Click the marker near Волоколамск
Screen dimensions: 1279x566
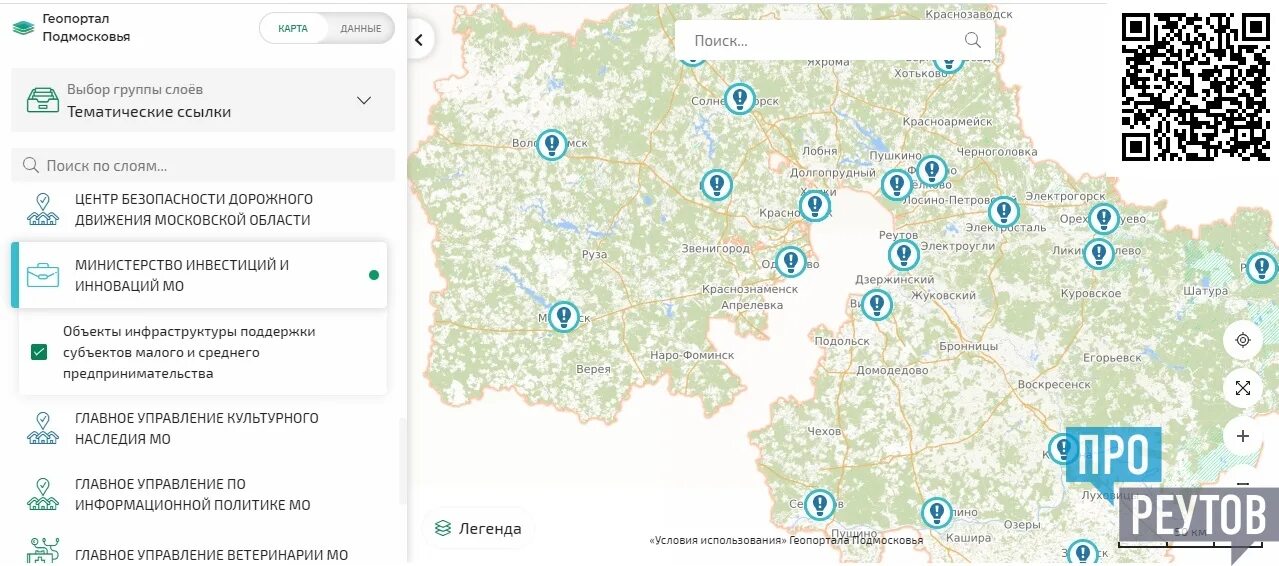coord(552,145)
